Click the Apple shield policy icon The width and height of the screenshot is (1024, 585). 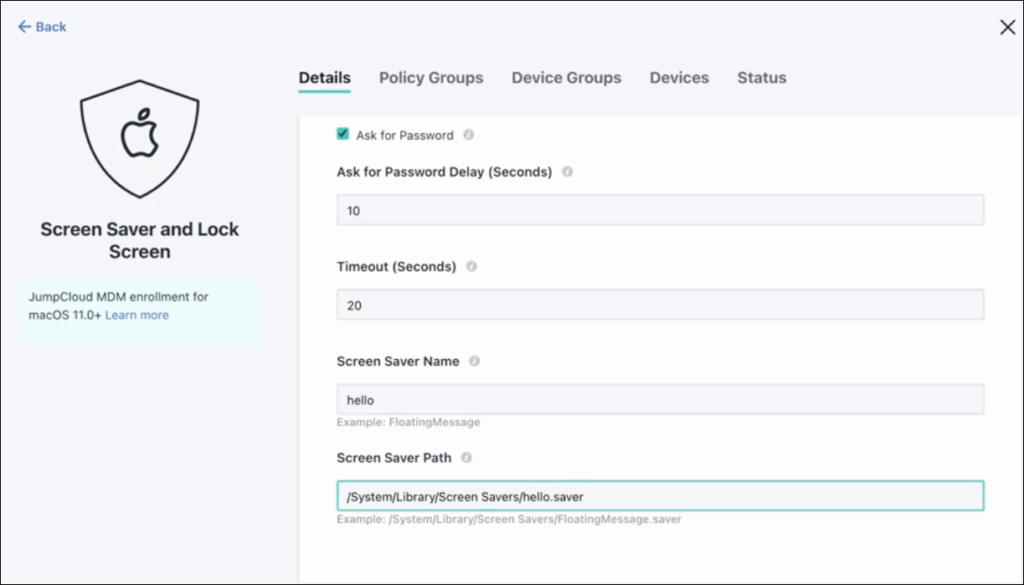click(x=140, y=138)
